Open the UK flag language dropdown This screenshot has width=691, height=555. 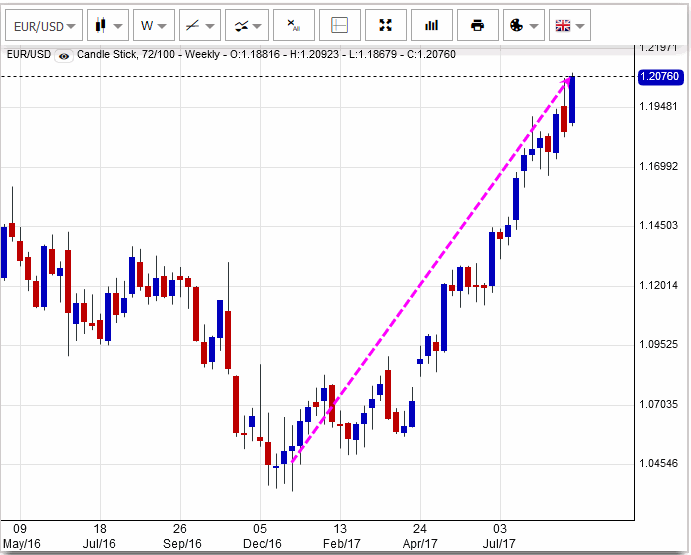coord(570,26)
